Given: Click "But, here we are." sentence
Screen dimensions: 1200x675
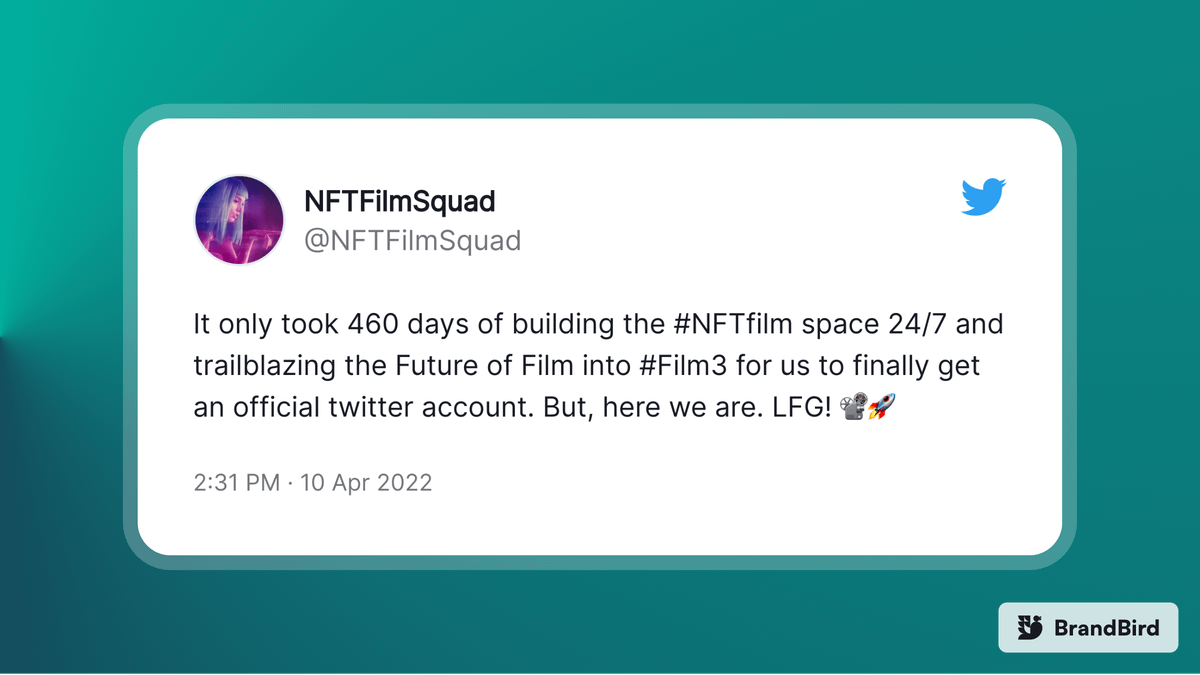Looking at the screenshot, I should [x=656, y=407].
